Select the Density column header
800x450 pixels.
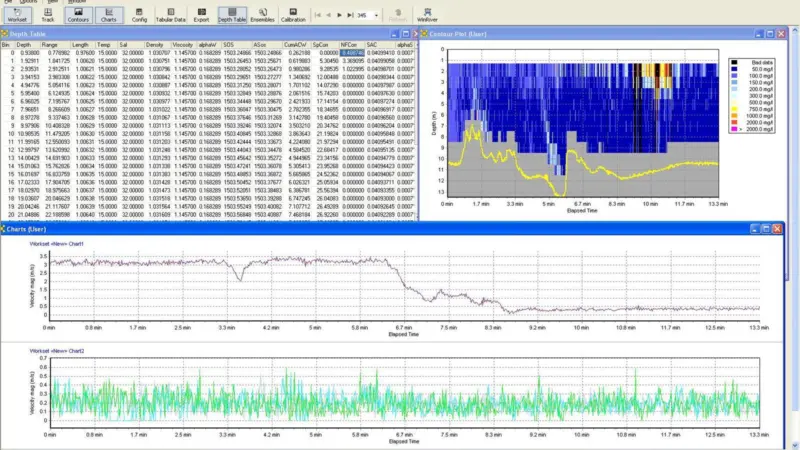coord(158,45)
